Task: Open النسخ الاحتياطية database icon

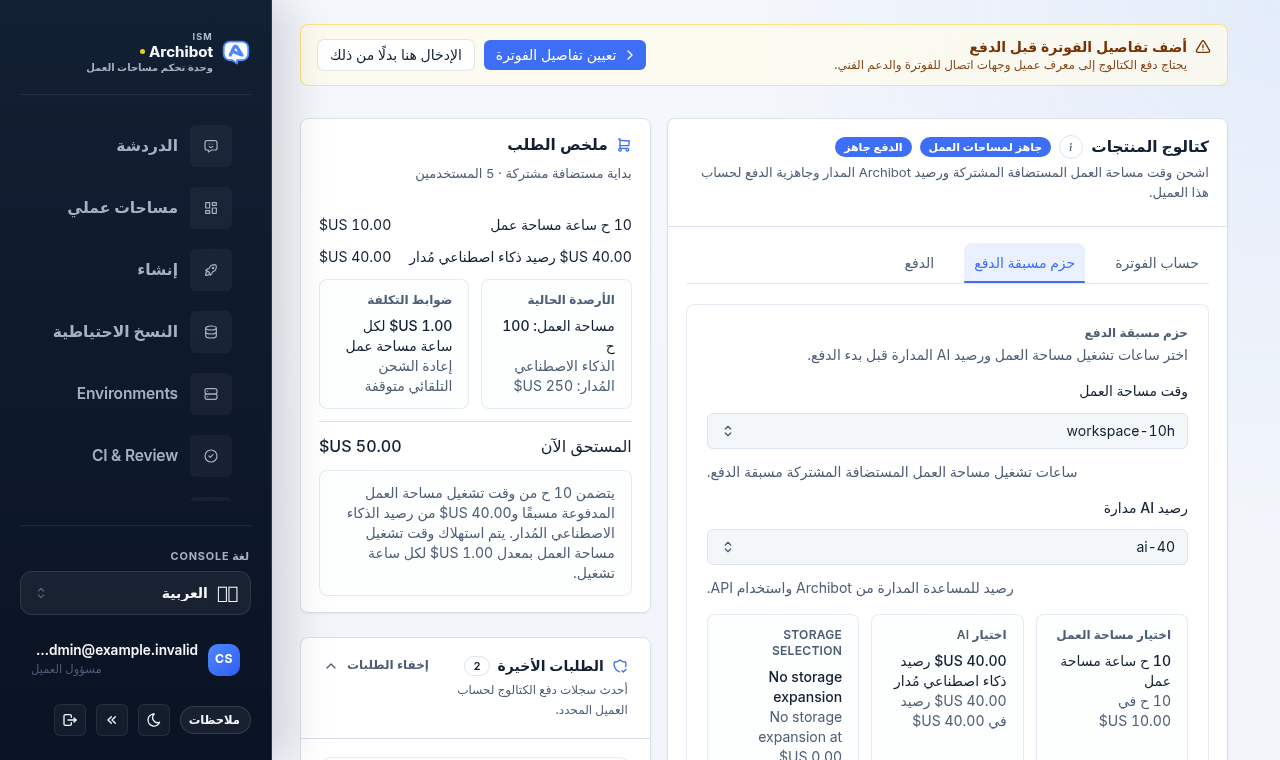Action: point(211,332)
